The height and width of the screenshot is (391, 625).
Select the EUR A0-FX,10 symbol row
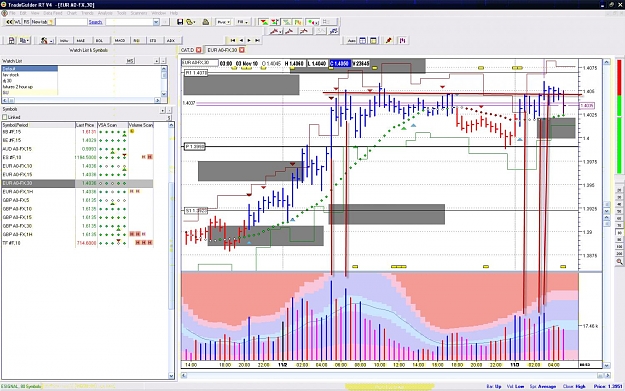point(77,166)
